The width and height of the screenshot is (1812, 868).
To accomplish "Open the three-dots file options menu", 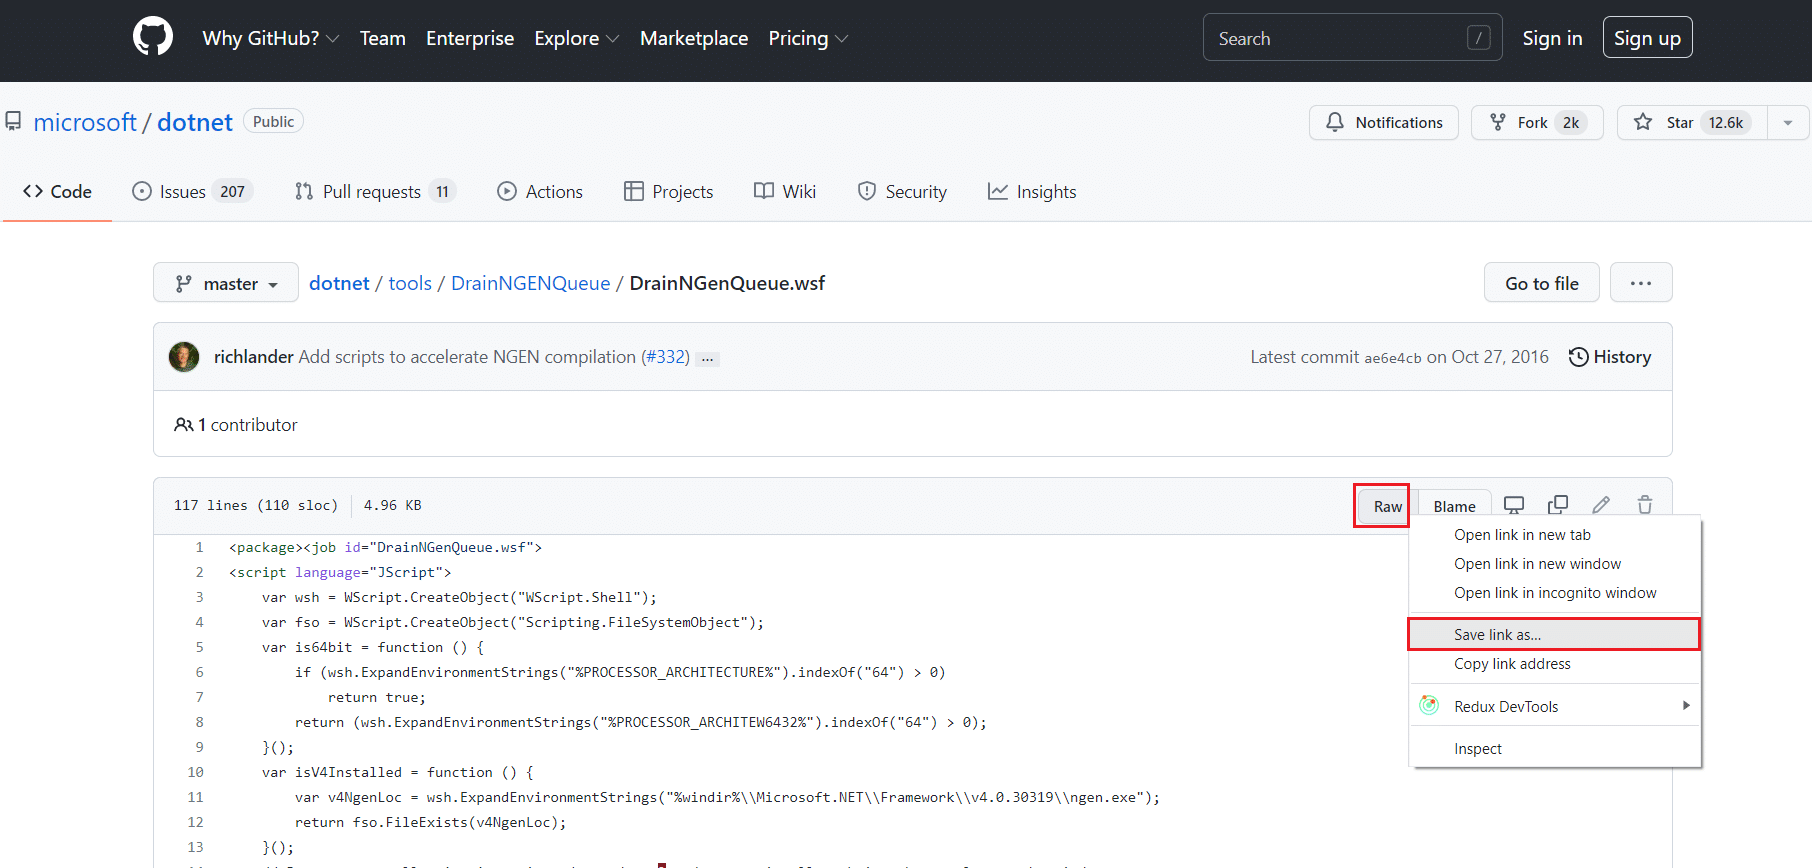I will click(x=1640, y=283).
